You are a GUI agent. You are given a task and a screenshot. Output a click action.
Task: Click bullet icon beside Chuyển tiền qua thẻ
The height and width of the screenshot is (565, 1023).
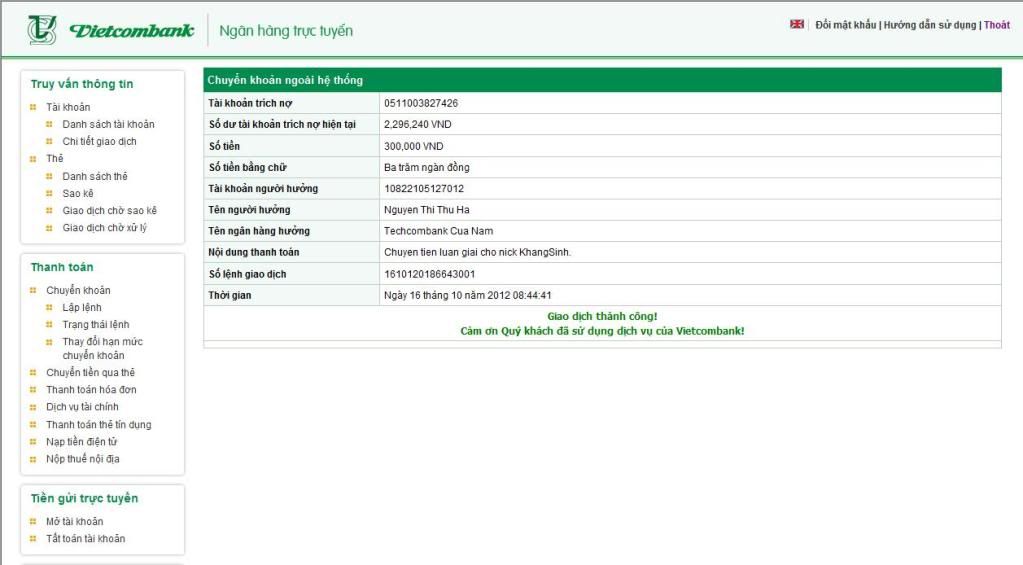coord(33,373)
